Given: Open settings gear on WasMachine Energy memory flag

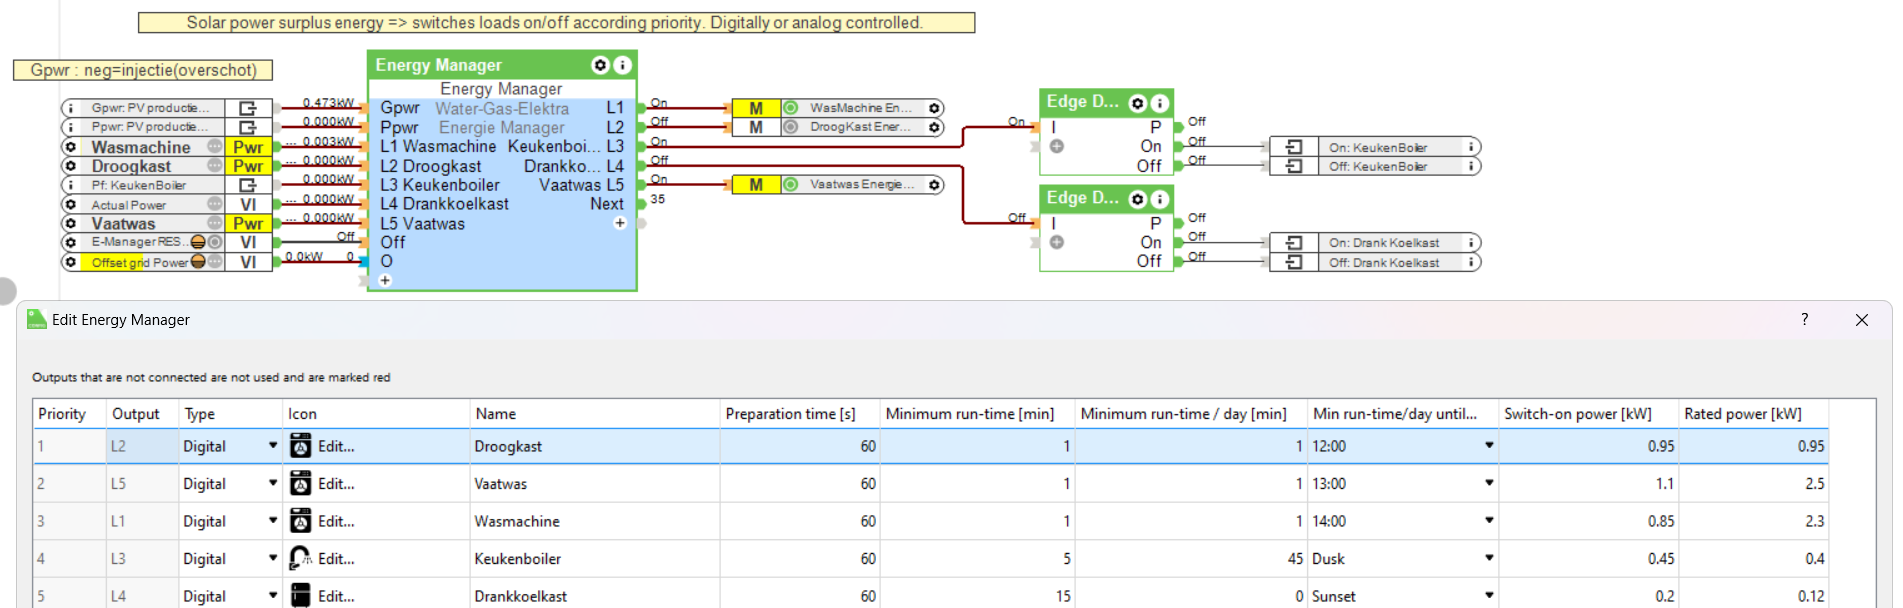Looking at the screenshot, I should click(934, 108).
